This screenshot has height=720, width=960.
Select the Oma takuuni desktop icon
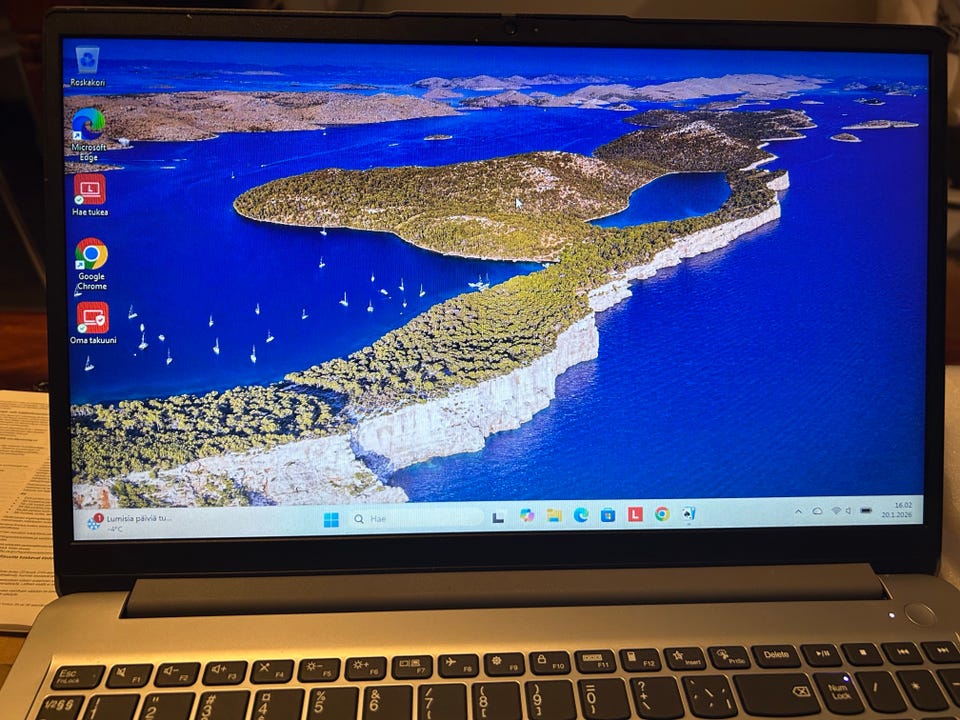coord(93,323)
